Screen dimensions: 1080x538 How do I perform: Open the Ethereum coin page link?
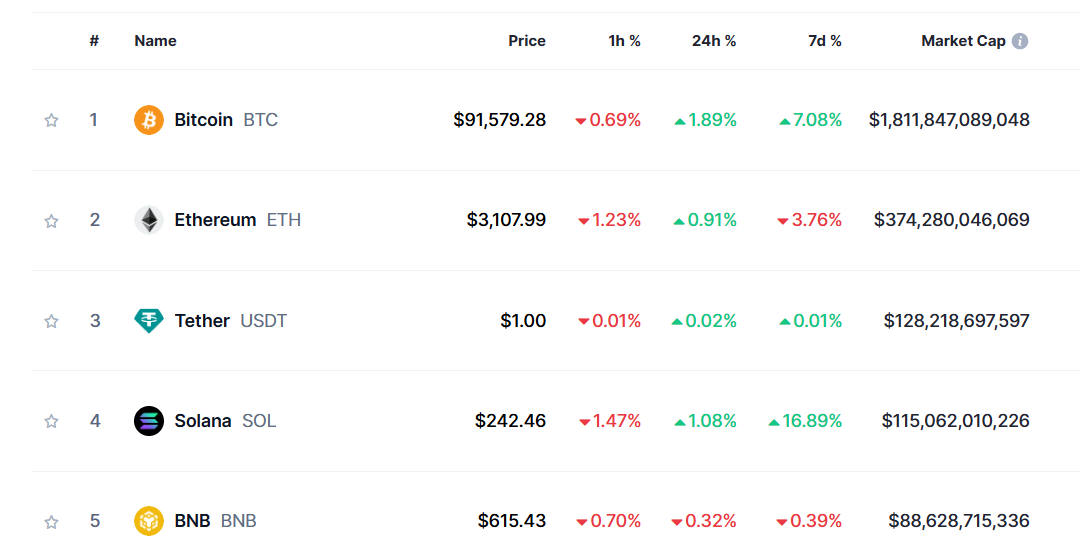pos(217,220)
